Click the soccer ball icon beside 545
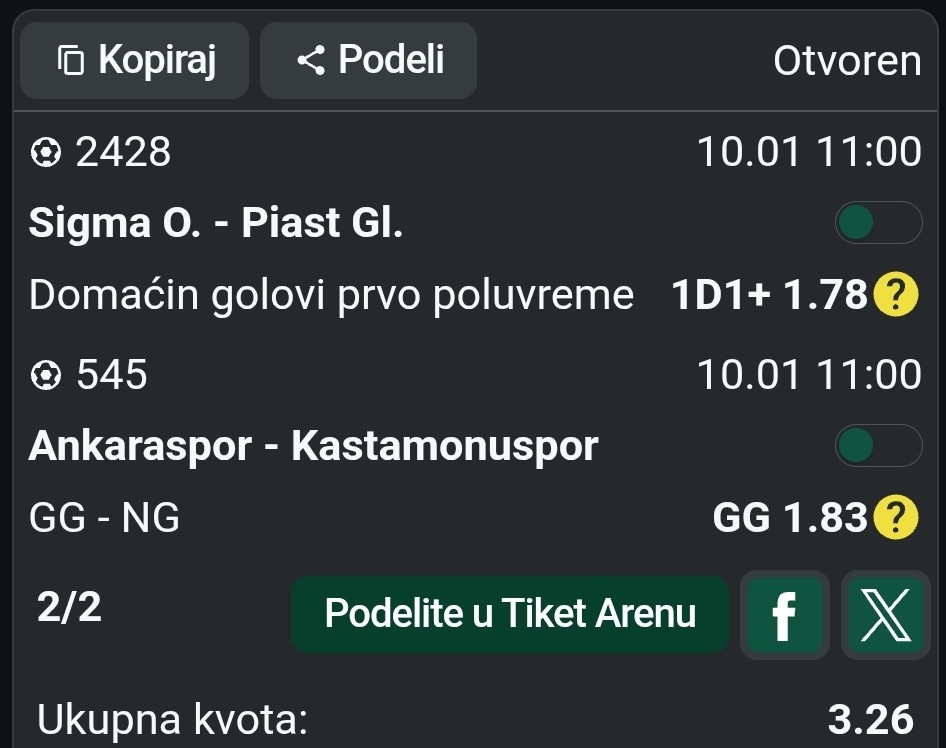Viewport: 946px width, 748px height. click(x=45, y=376)
